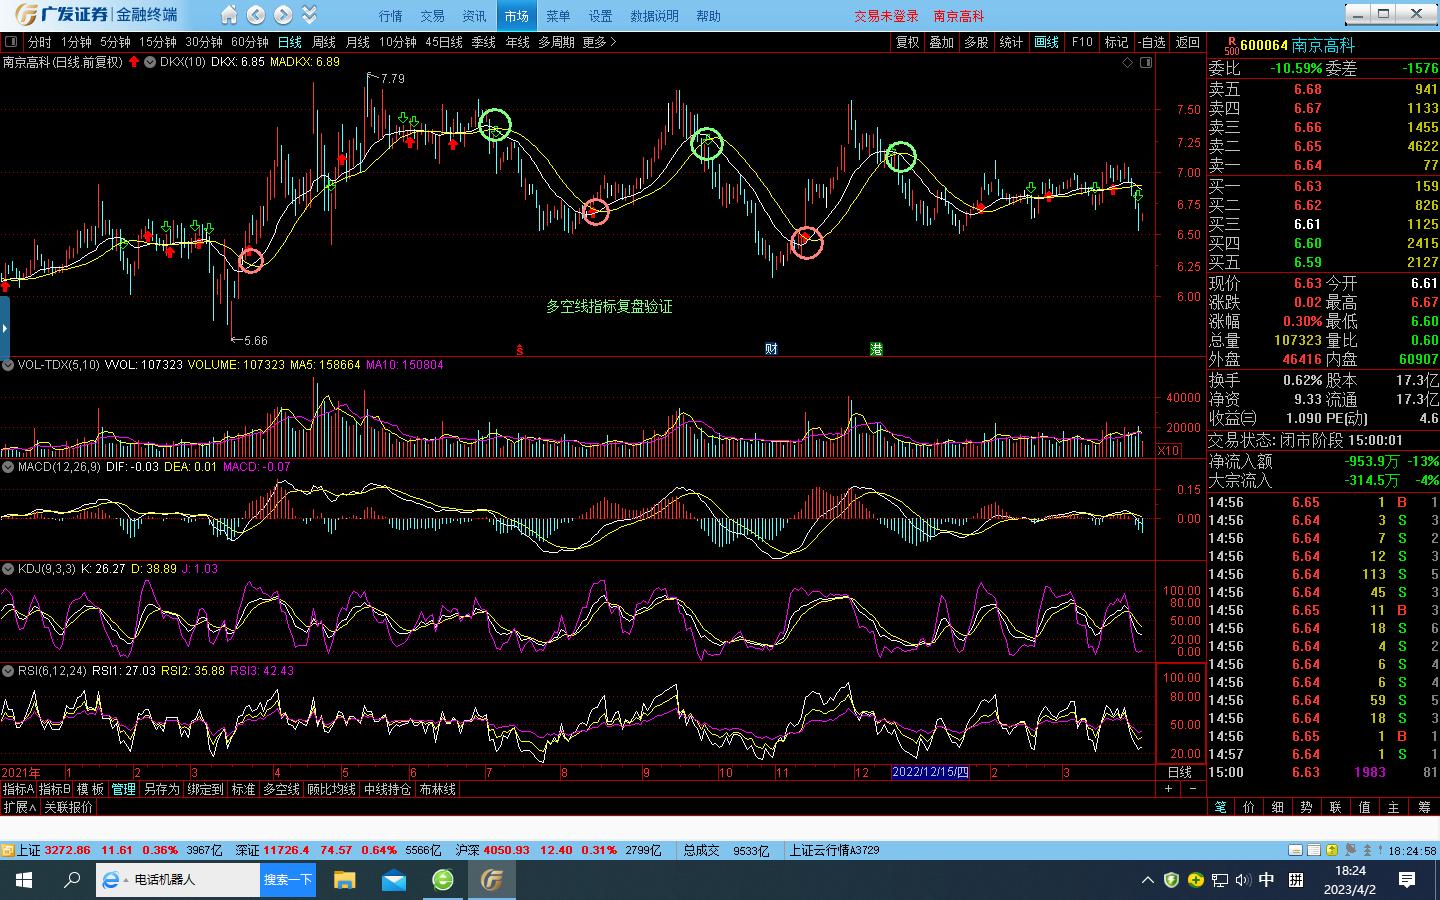Click the double down-chevron toolbar icon
The image size is (1440, 900).
pyautogui.click(x=309, y=15)
